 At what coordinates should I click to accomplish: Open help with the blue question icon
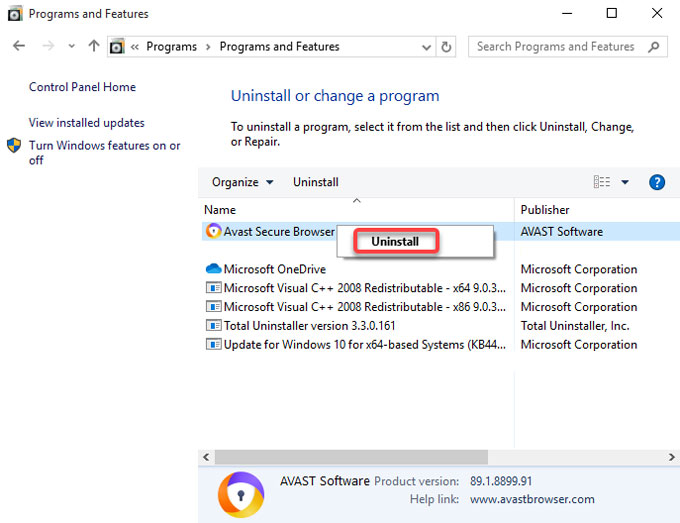coord(657,182)
